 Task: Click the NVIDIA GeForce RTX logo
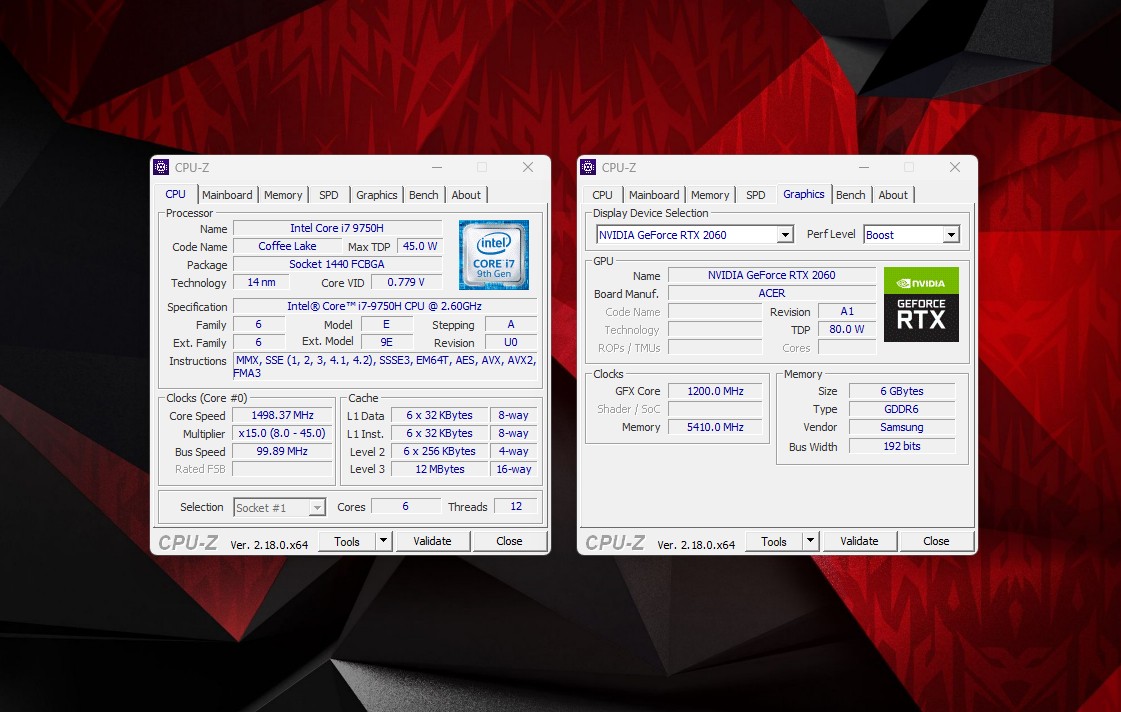pos(921,304)
